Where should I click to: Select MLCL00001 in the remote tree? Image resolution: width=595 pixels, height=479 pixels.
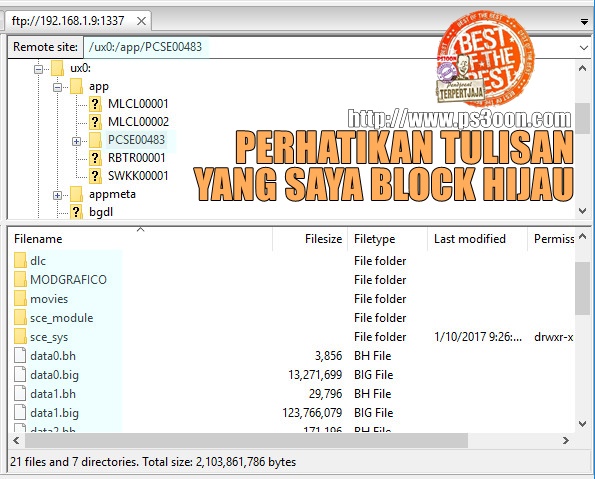138,104
